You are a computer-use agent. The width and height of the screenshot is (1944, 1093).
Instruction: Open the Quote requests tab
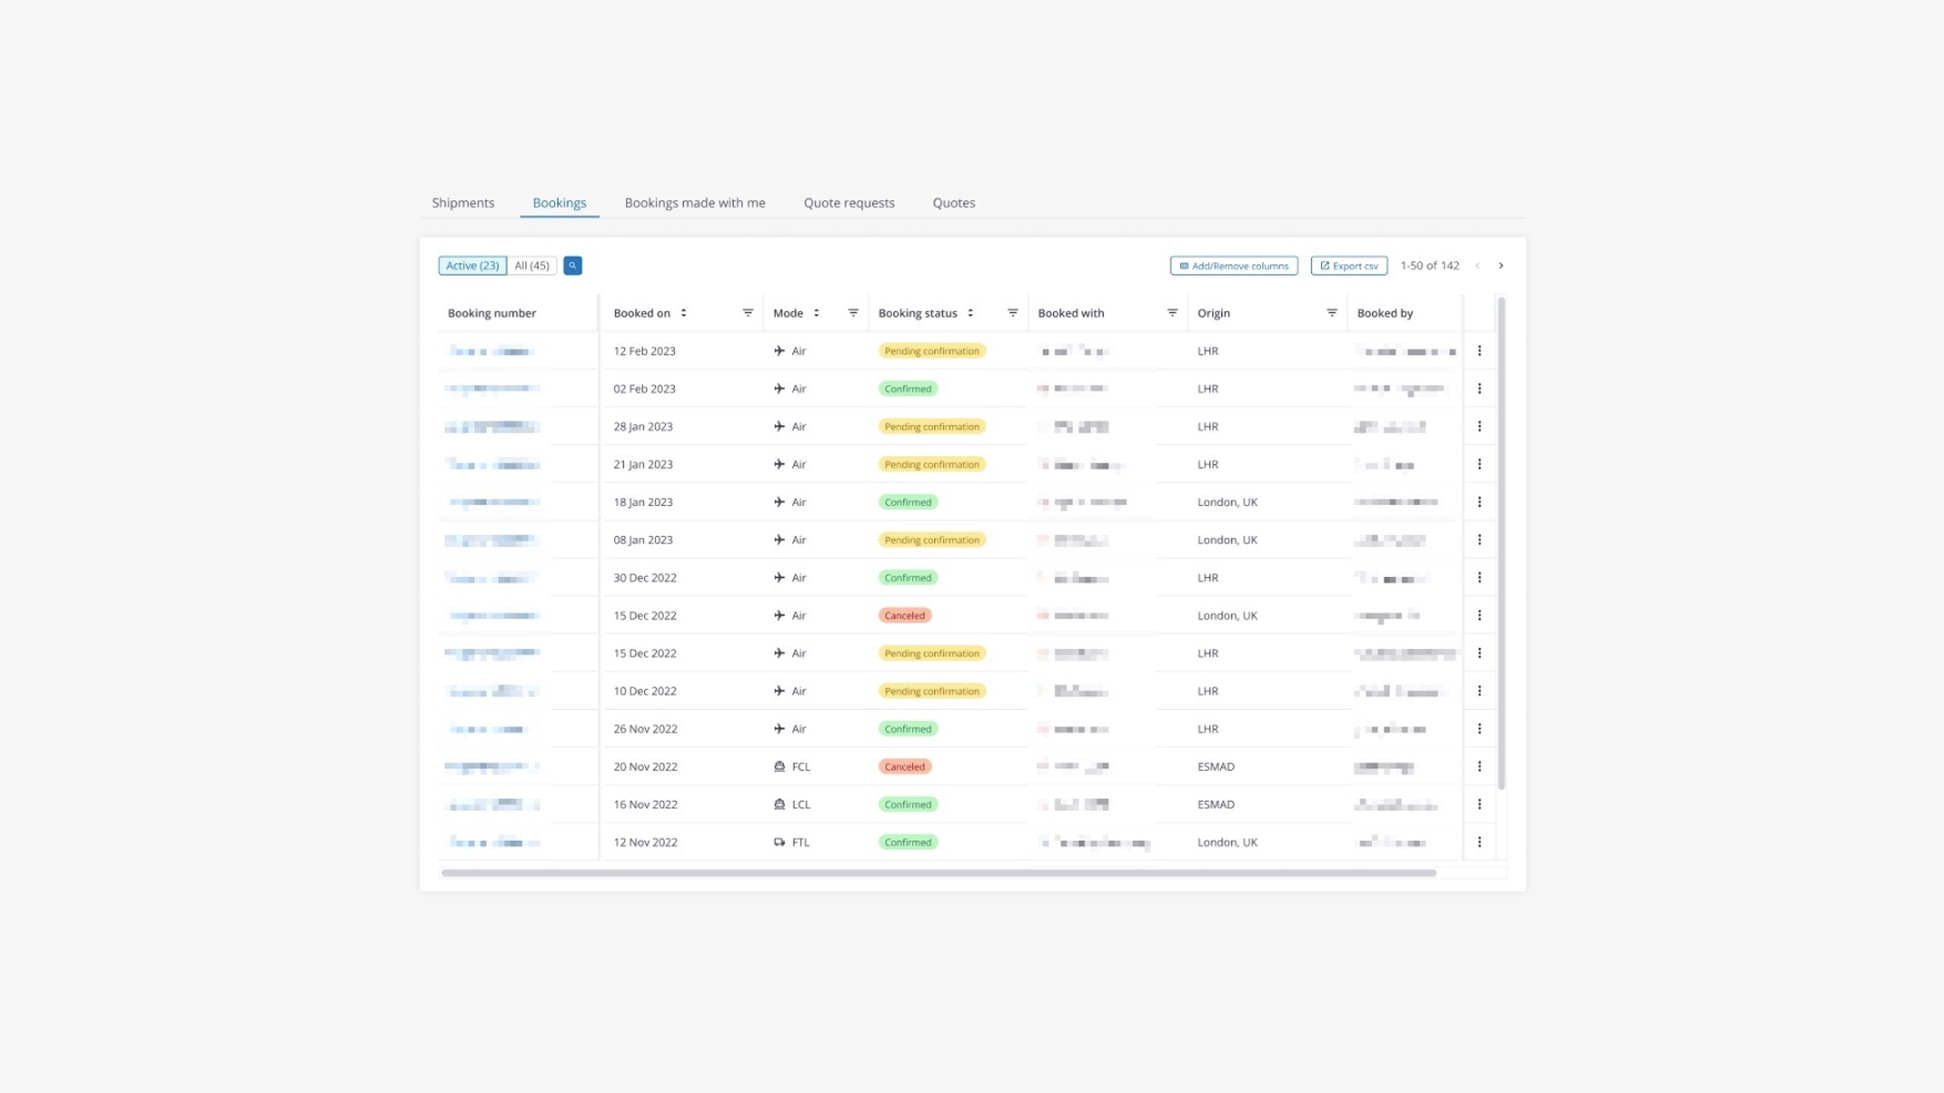coord(849,202)
